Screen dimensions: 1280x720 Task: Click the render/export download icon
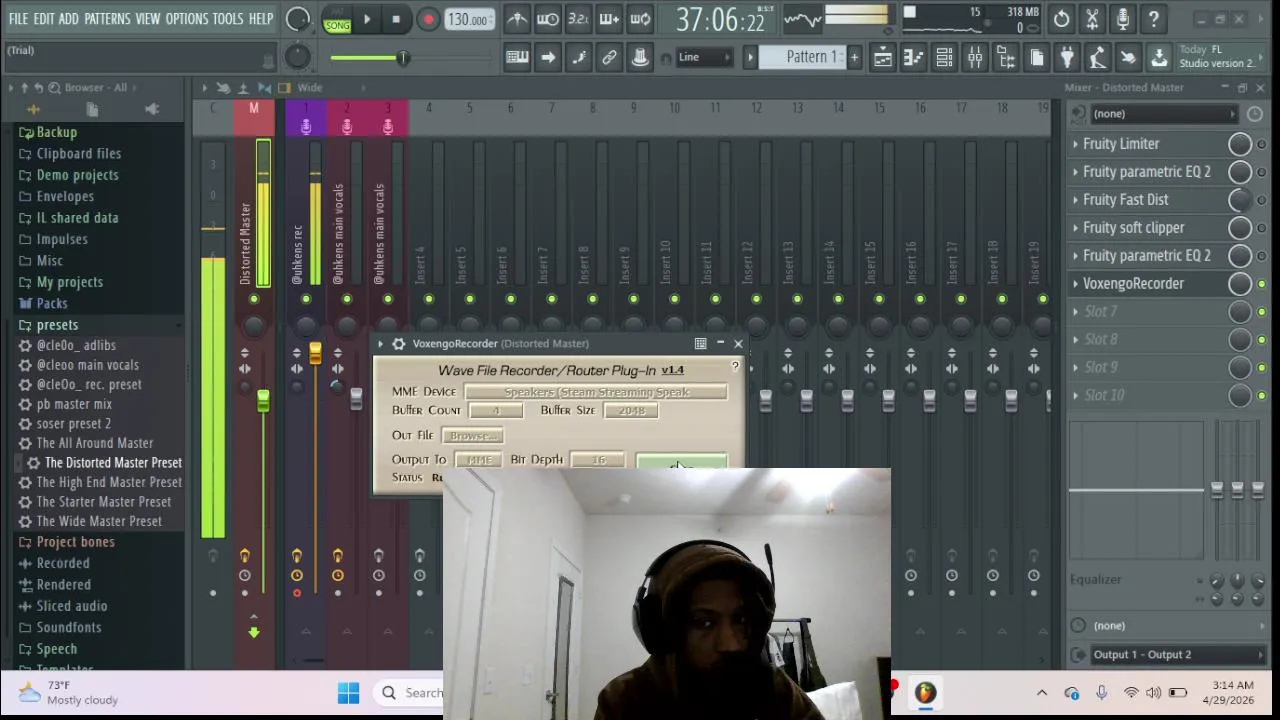pyautogui.click(x=1159, y=58)
